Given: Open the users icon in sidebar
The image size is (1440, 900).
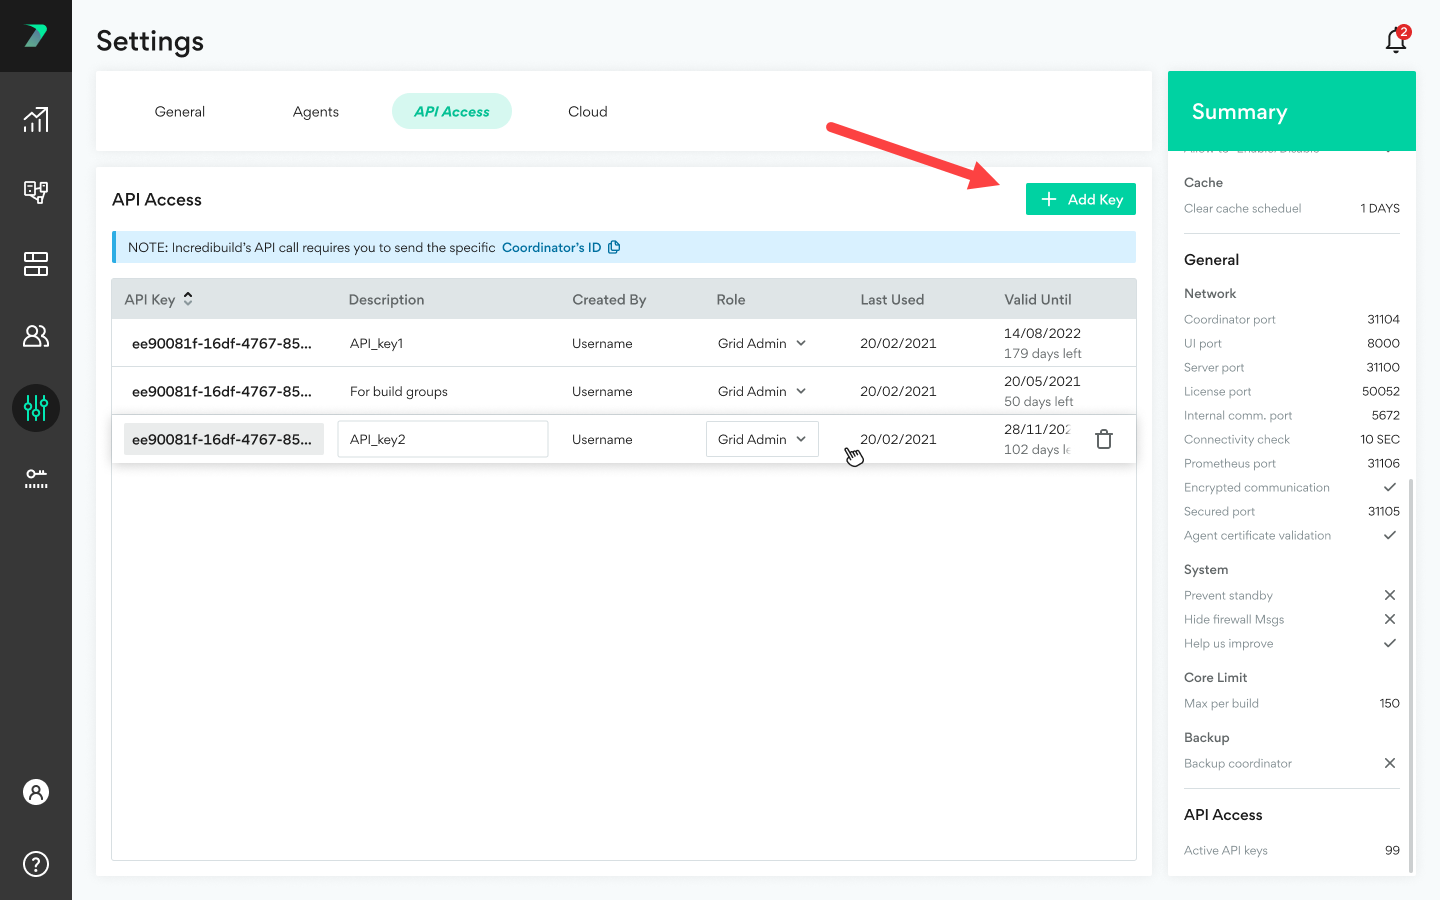Looking at the screenshot, I should (36, 336).
